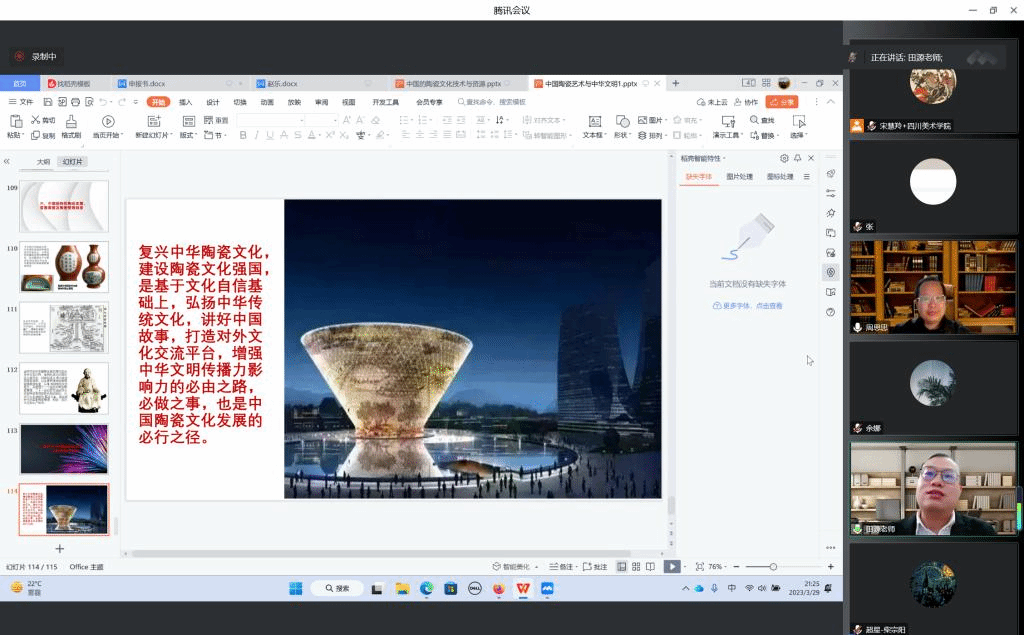Click the Paste (粘贴) clipboard icon
Image resolution: width=1024 pixels, height=635 pixels.
click(16, 121)
